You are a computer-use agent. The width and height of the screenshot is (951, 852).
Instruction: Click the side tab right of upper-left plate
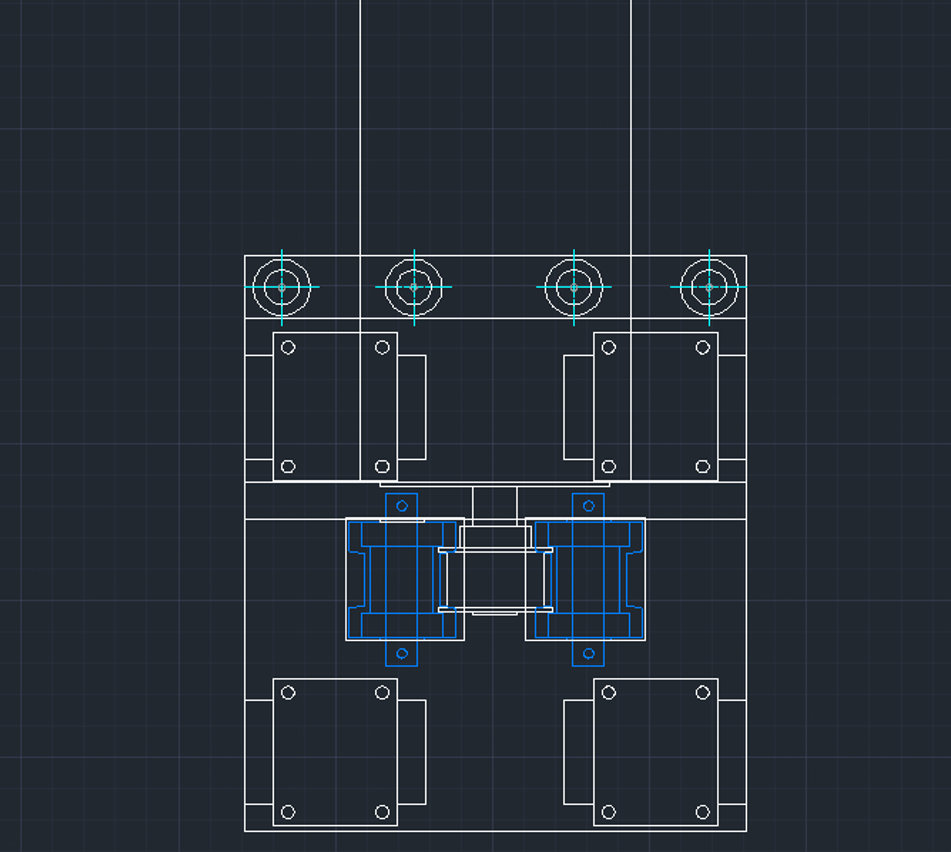[412, 408]
